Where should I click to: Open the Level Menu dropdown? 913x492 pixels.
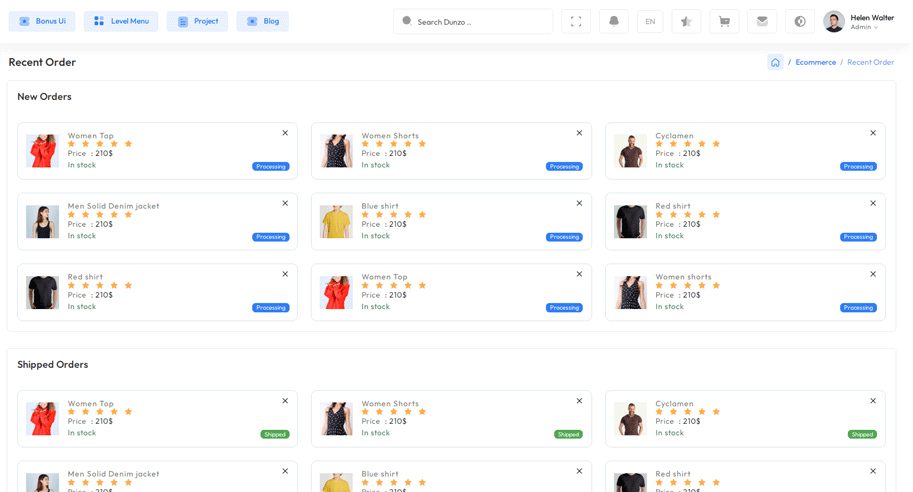[x=121, y=21]
